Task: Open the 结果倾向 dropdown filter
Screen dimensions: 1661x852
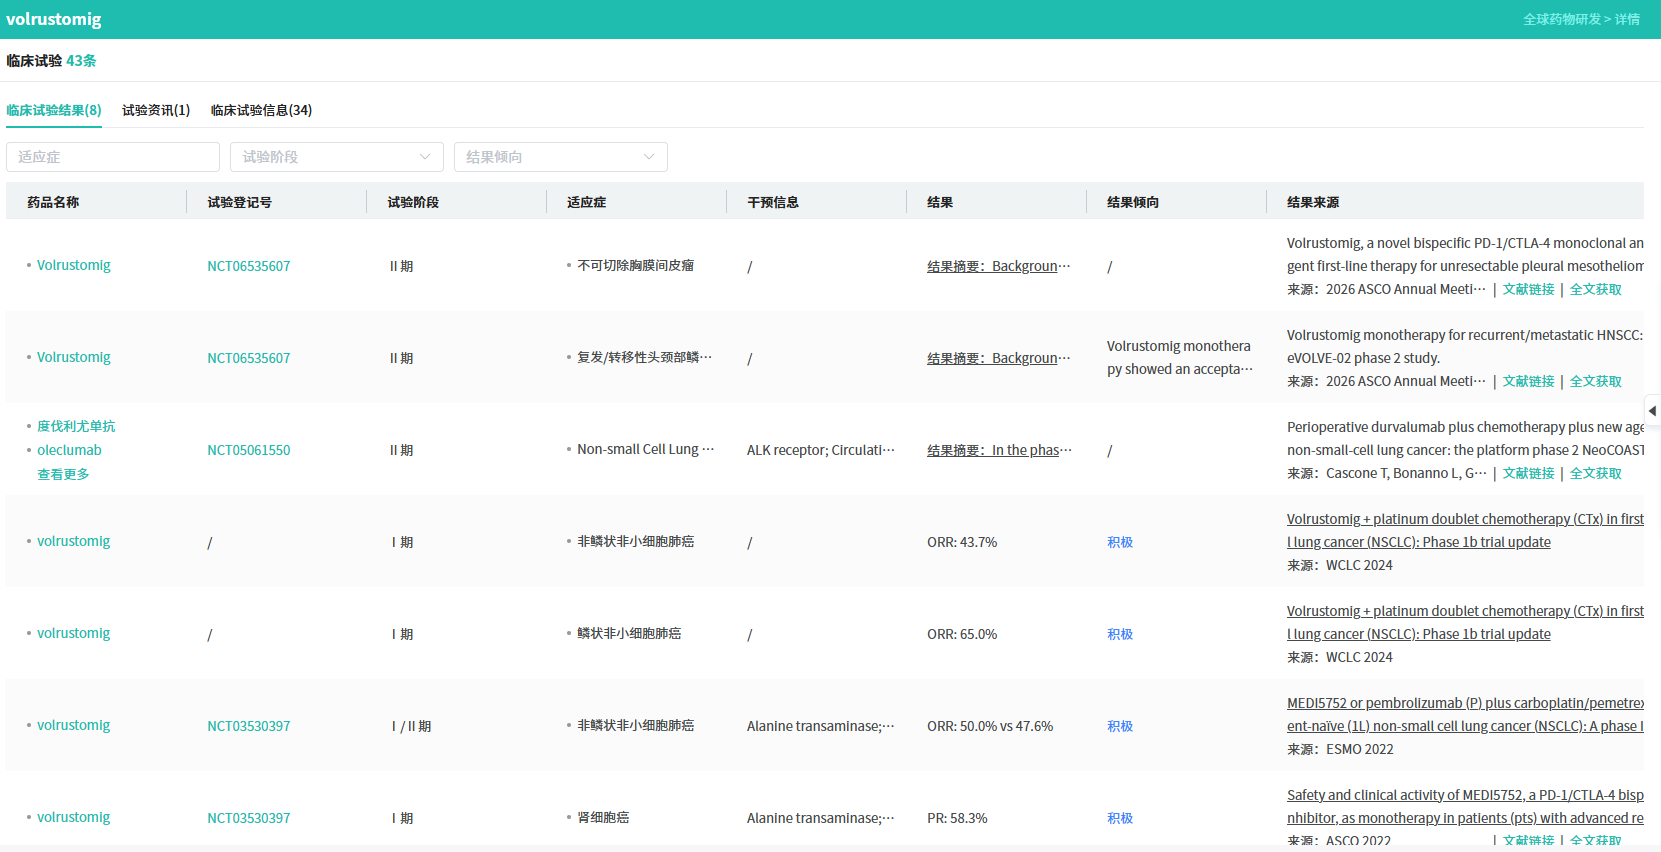Action: [x=561, y=157]
